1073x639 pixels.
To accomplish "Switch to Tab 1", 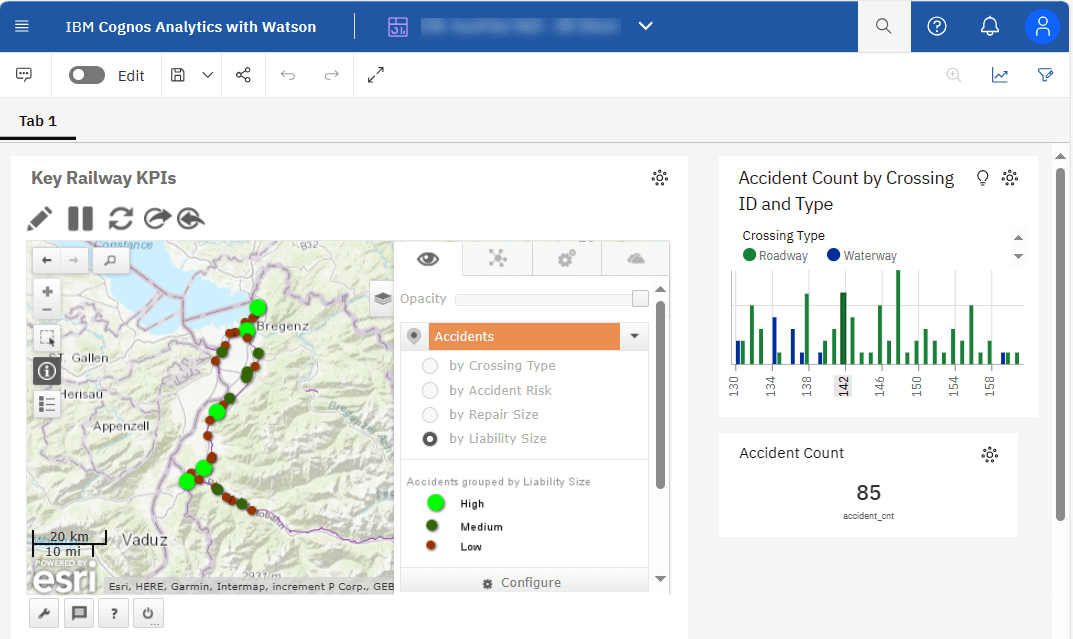I will click(38, 121).
